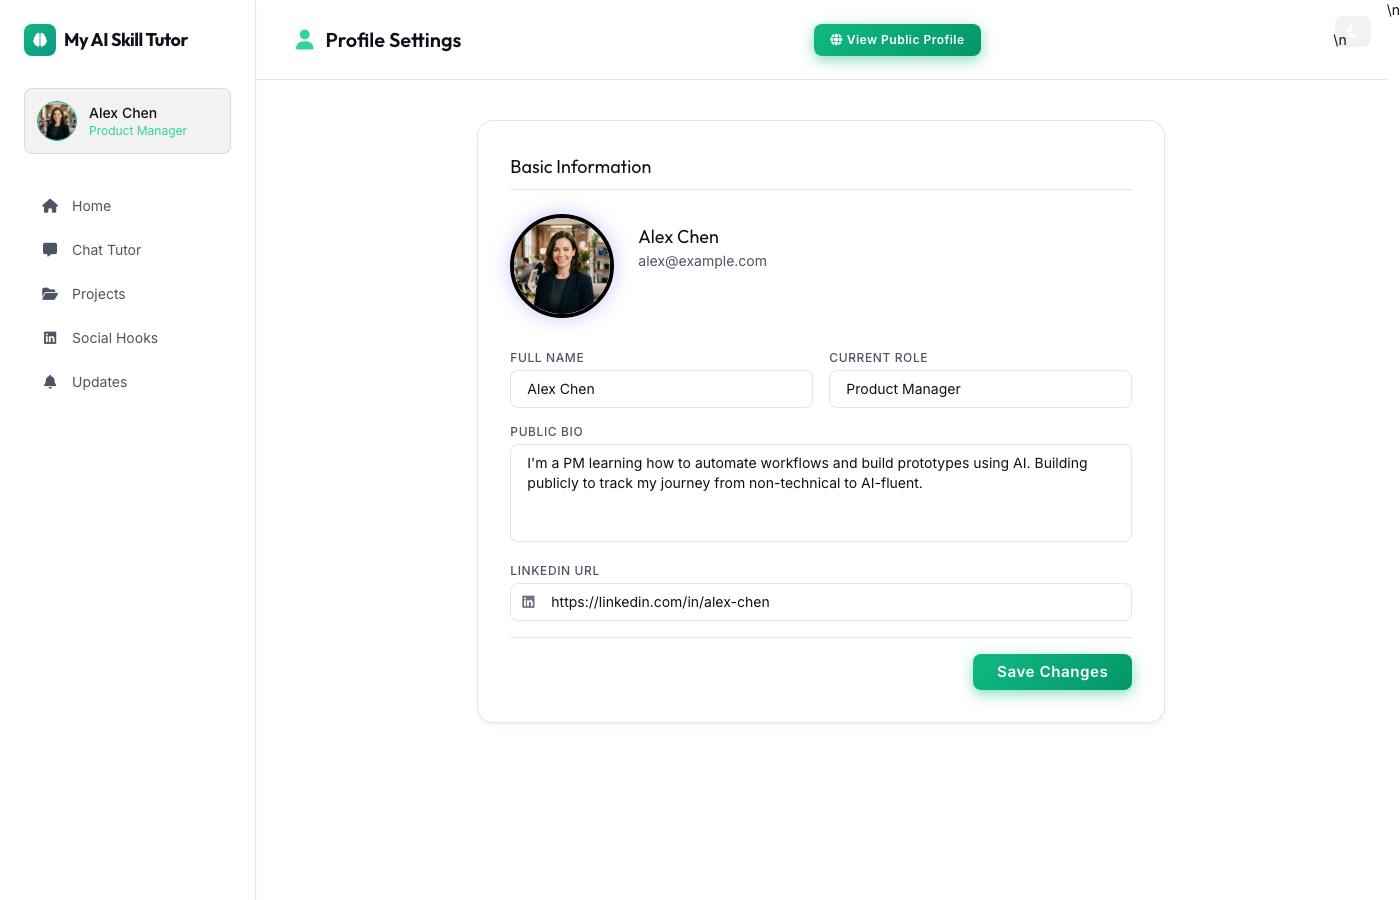Click the Chat Tutor speech bubble icon
Image resolution: width=1400 pixels, height=900 pixels.
click(x=50, y=250)
